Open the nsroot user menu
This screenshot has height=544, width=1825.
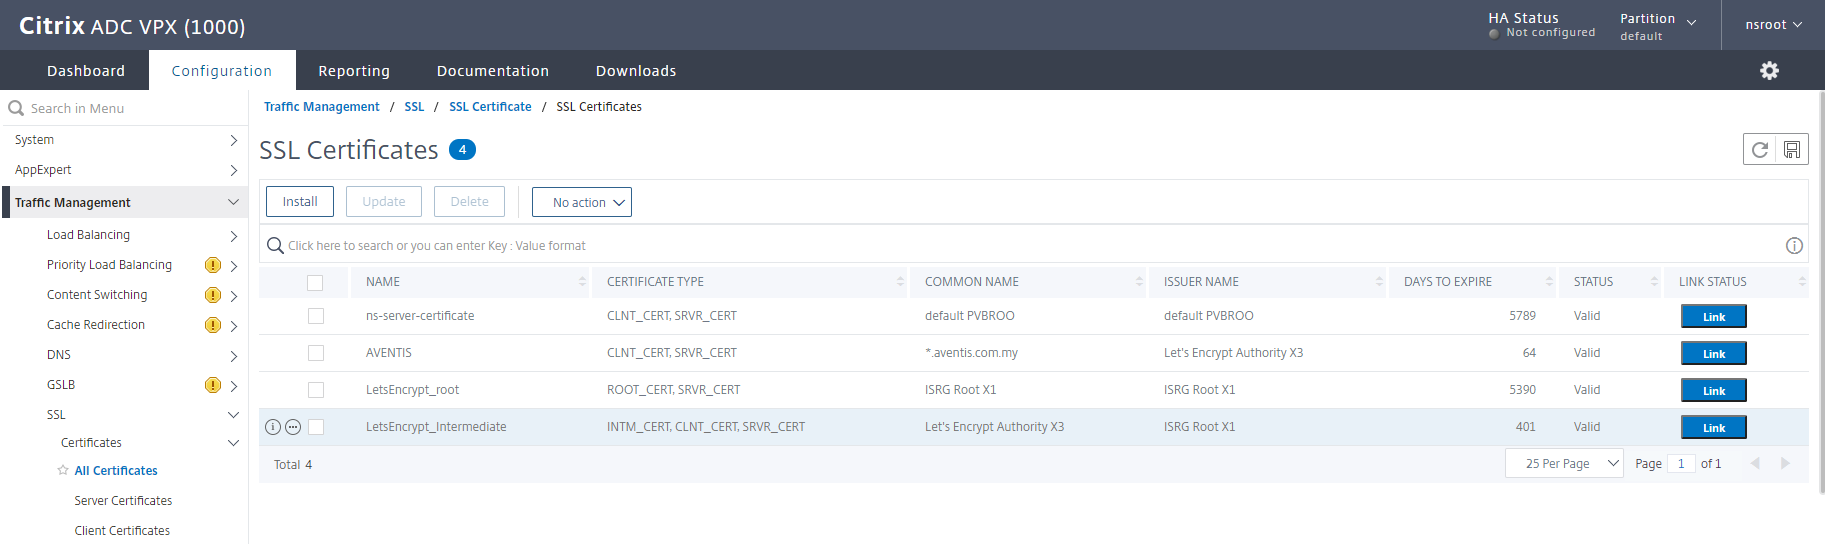click(1773, 25)
